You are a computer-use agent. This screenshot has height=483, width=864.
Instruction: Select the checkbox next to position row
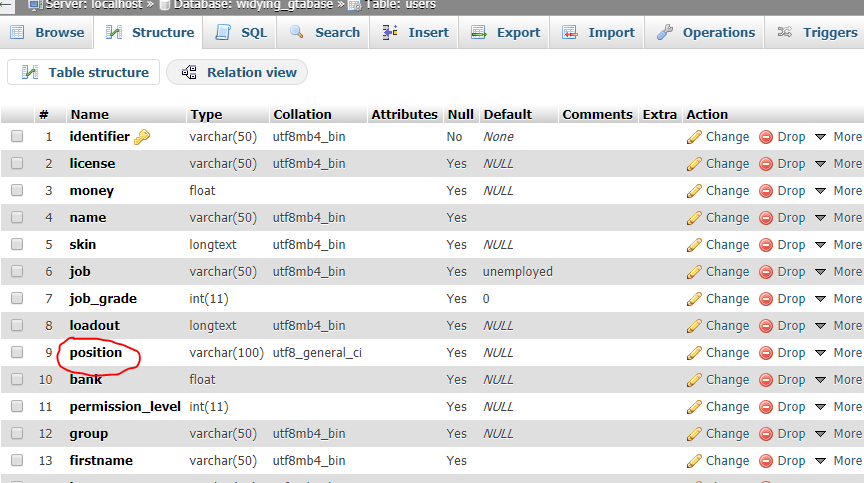click(17, 353)
